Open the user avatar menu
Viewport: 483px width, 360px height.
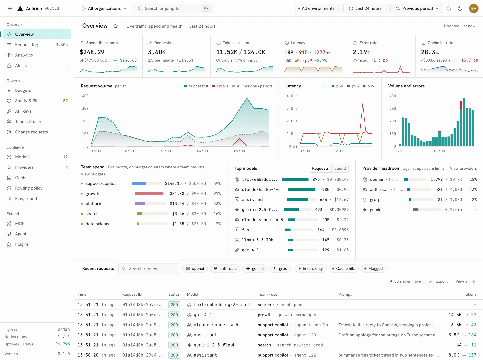(x=473, y=8)
